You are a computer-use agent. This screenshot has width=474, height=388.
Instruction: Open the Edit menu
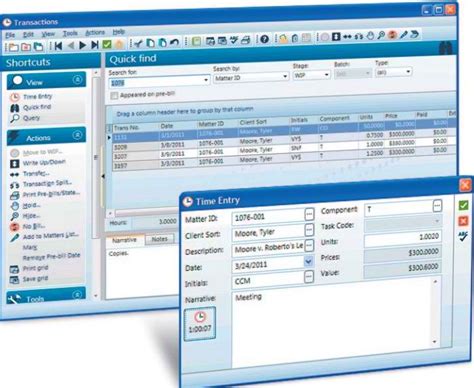coord(28,34)
